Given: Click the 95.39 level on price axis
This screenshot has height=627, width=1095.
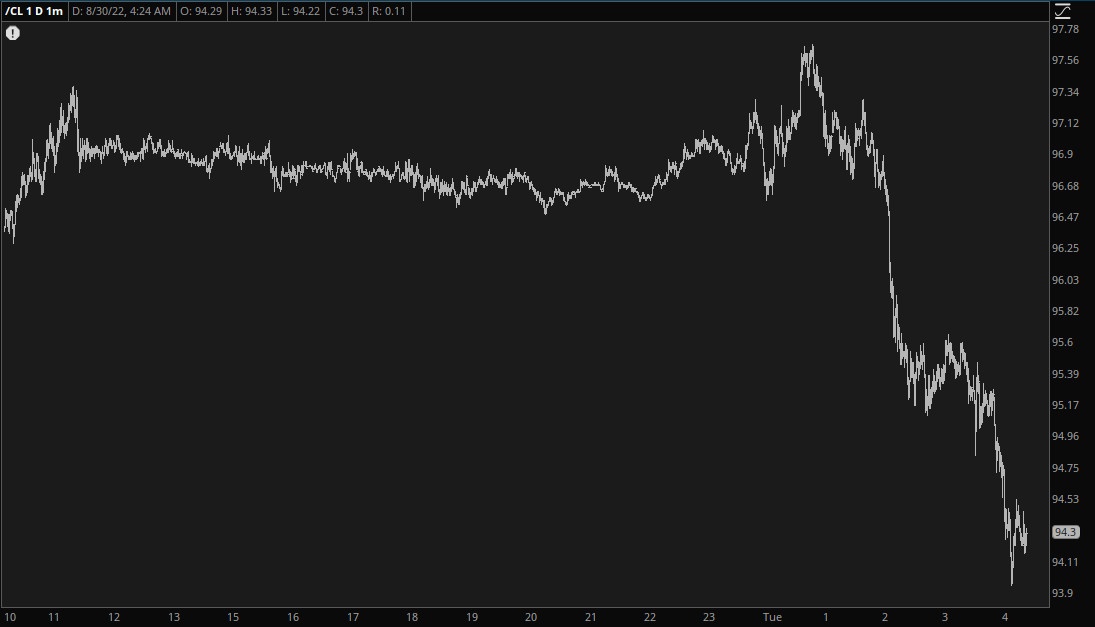Looking at the screenshot, I should (1065, 374).
